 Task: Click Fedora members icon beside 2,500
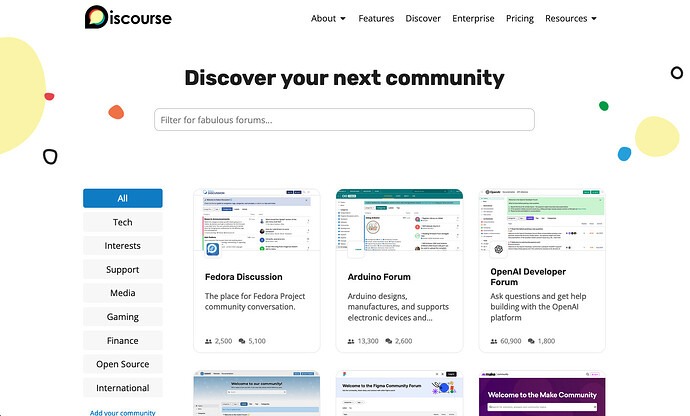pyautogui.click(x=208, y=341)
